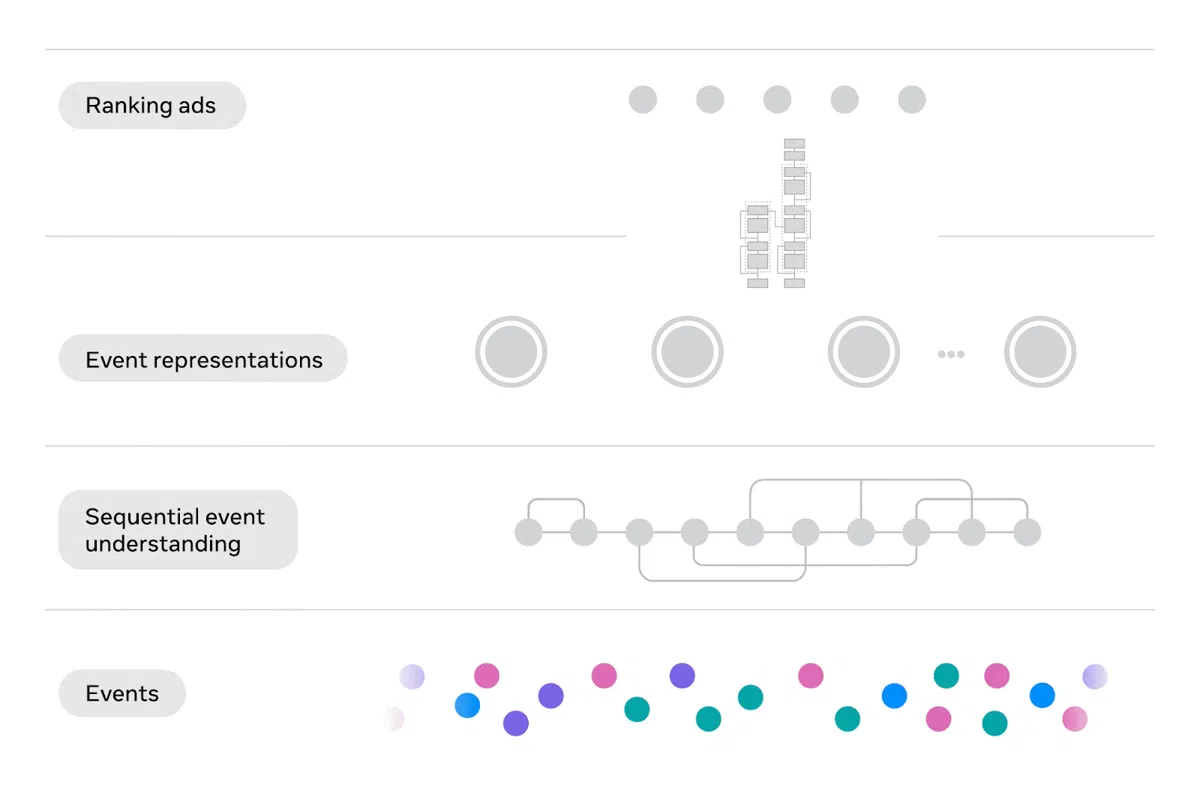Click the middle gray dot in Ranking ads row

[x=777, y=100]
